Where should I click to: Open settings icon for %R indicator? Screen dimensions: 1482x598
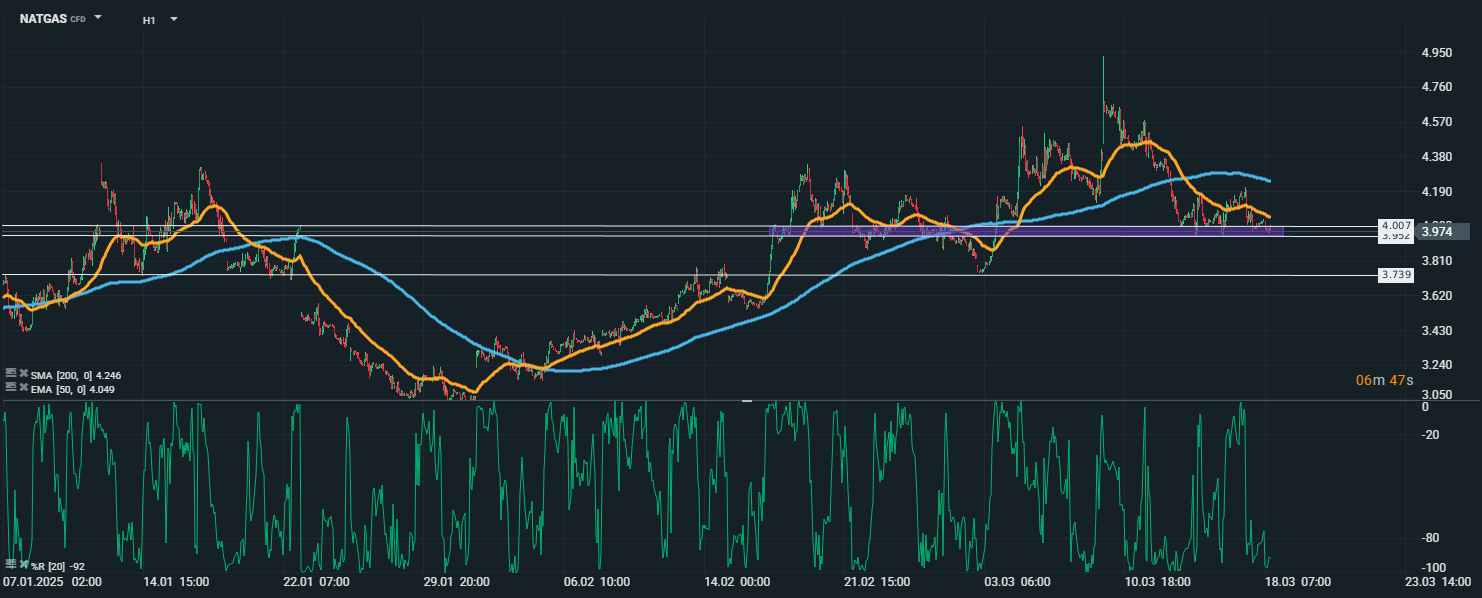pos(11,564)
